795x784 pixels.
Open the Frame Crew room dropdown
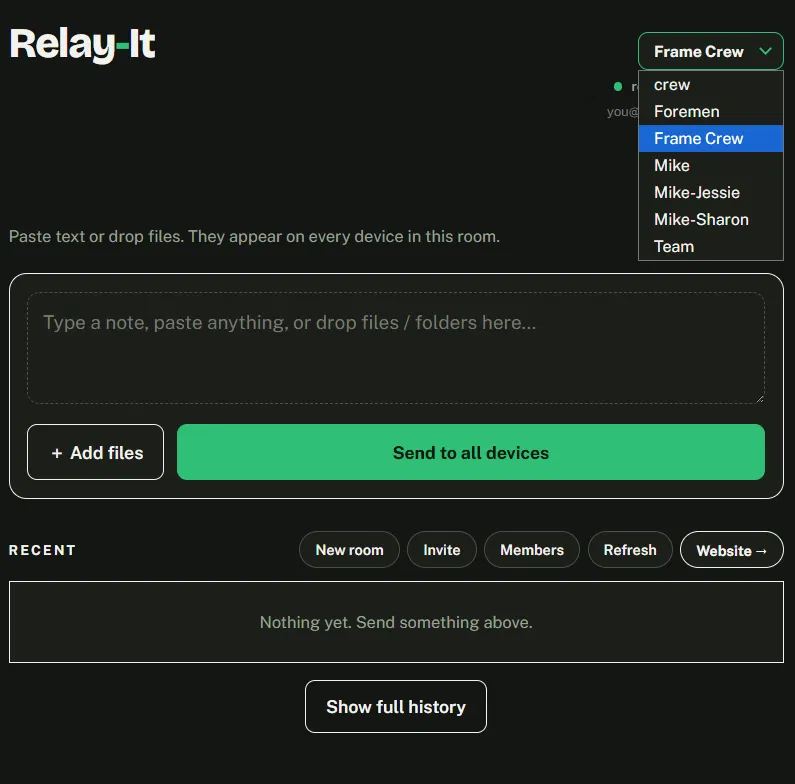coord(710,51)
